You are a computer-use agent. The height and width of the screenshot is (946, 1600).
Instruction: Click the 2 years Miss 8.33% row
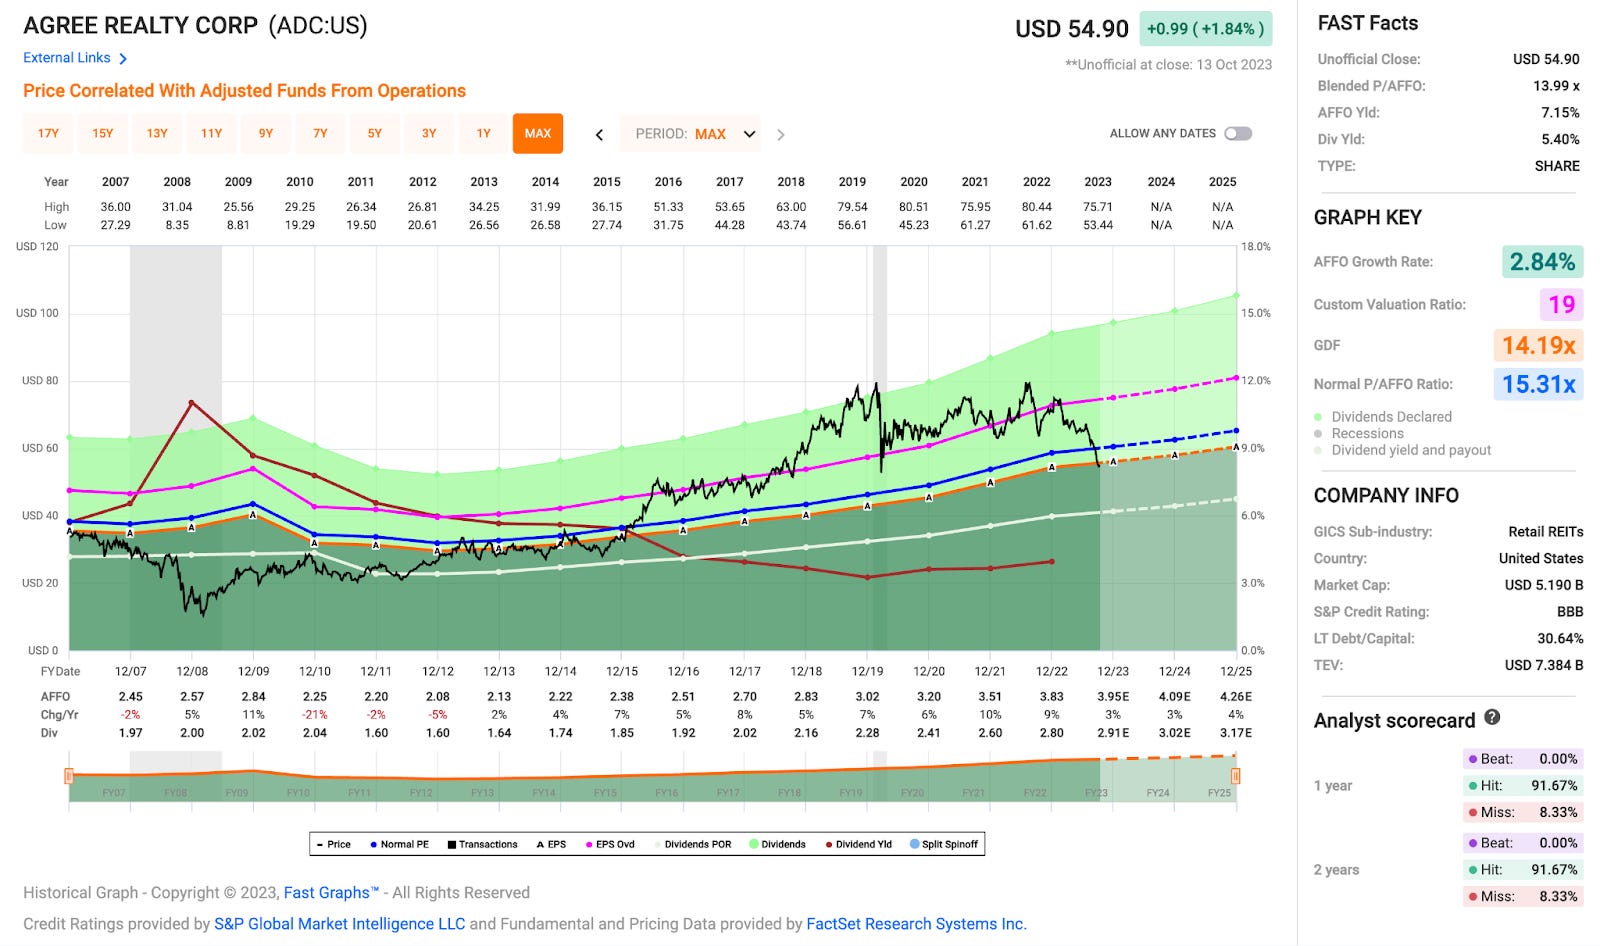pos(1521,896)
